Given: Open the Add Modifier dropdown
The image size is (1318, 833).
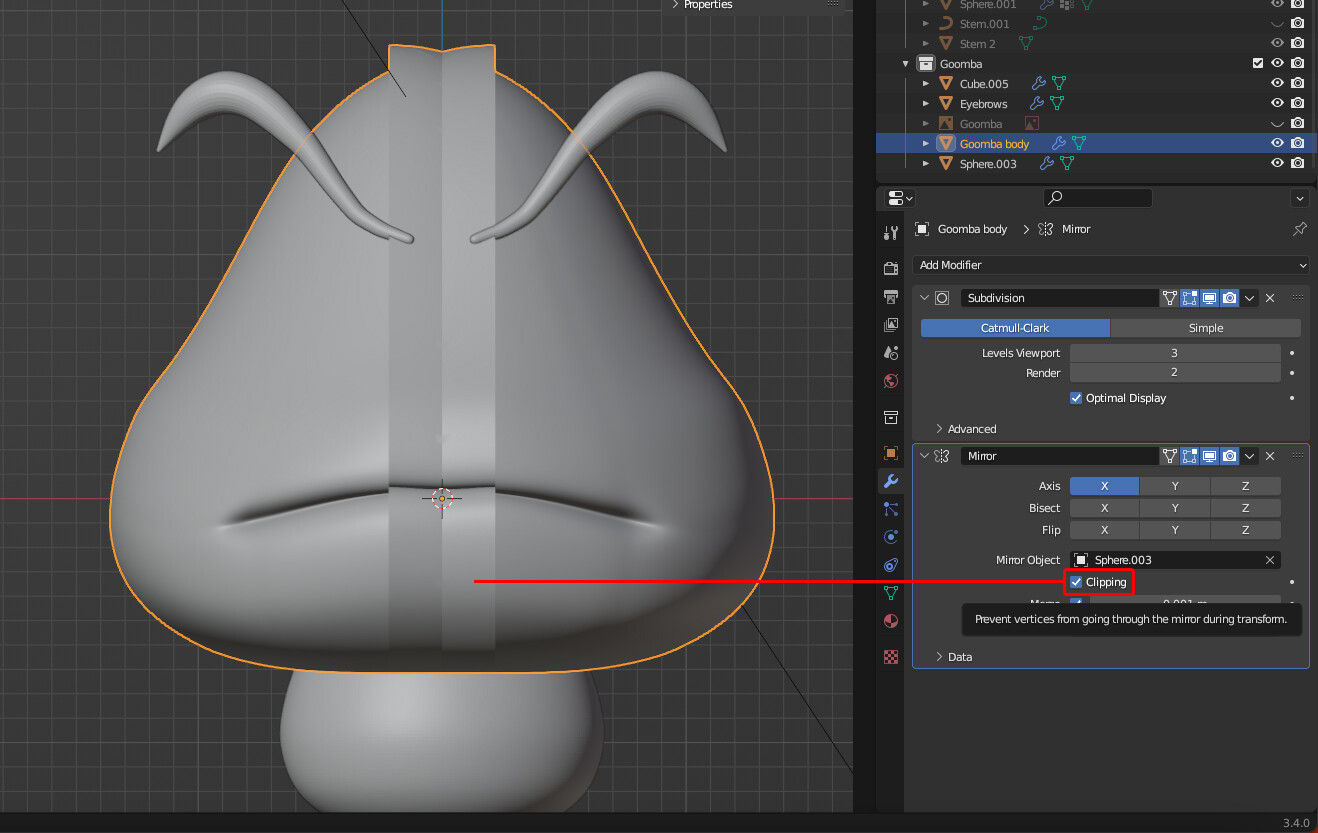Looking at the screenshot, I should 1110,265.
